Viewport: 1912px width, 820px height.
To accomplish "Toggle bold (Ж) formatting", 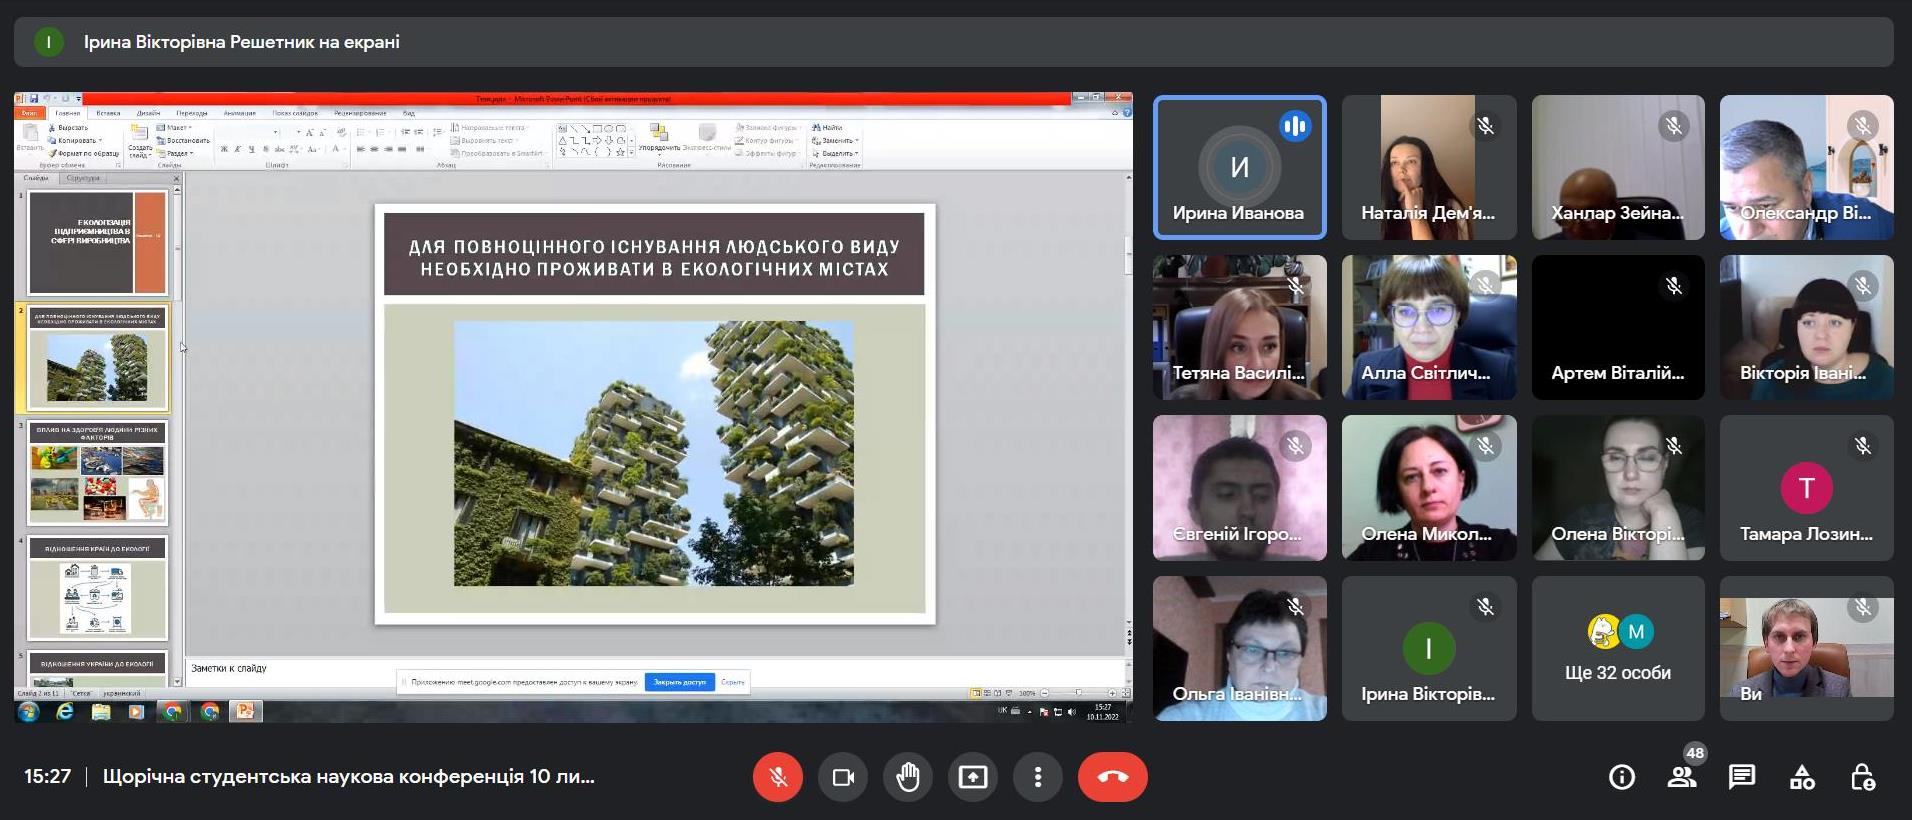I will [224, 149].
